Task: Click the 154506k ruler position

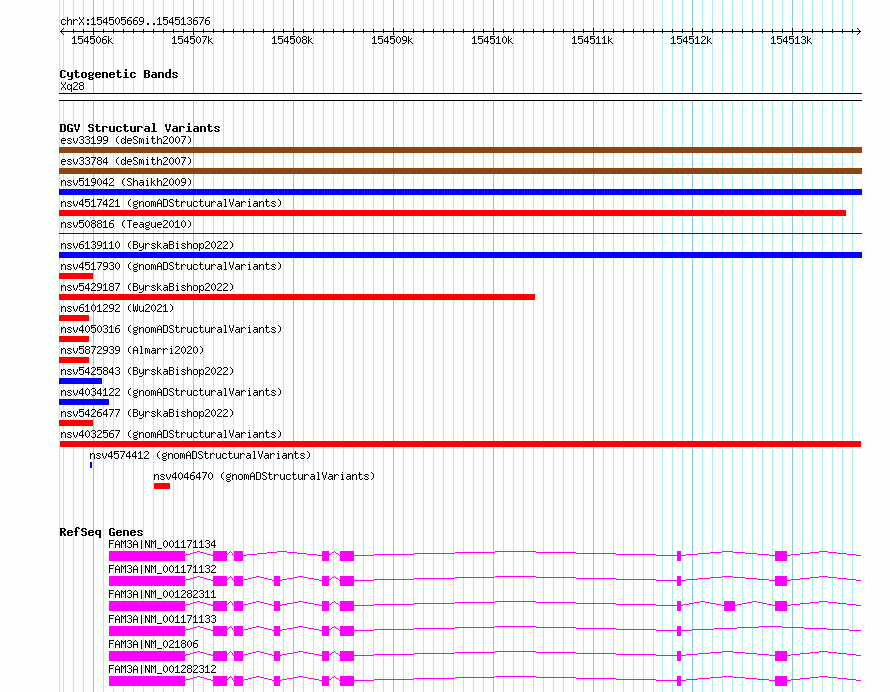Action: coord(92,40)
